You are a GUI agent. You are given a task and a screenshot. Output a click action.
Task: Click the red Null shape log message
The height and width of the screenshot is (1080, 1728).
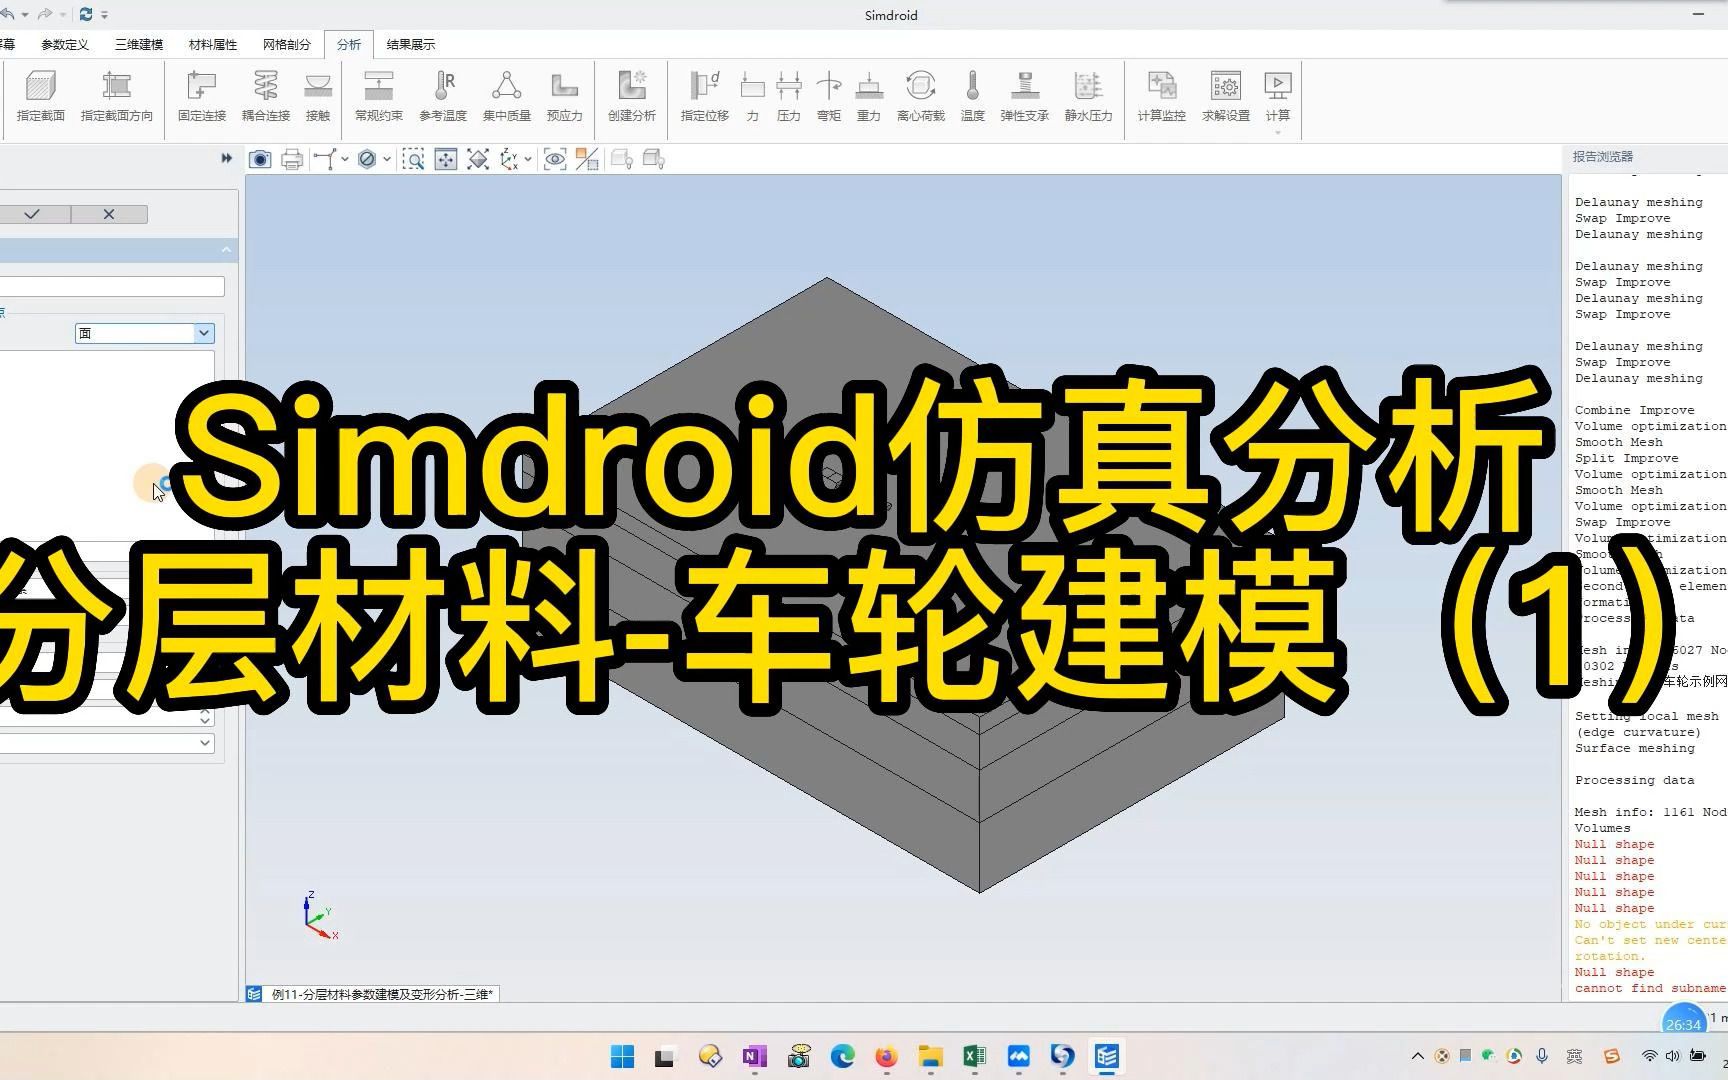tap(1613, 844)
